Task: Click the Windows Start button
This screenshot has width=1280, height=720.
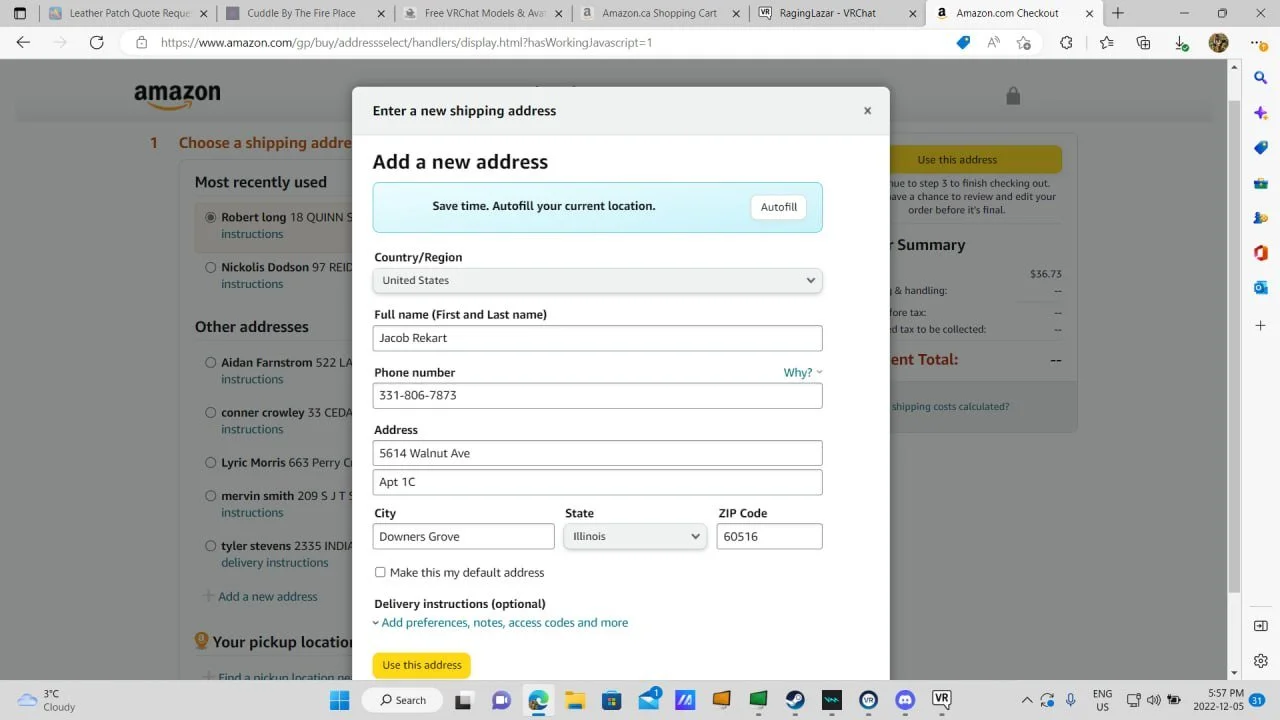Action: pyautogui.click(x=340, y=699)
